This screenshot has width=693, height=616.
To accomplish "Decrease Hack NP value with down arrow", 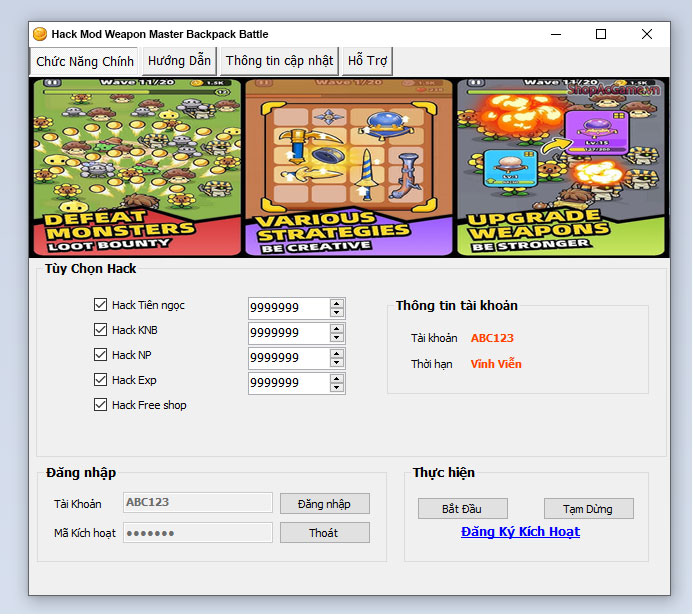I will click(x=337, y=362).
